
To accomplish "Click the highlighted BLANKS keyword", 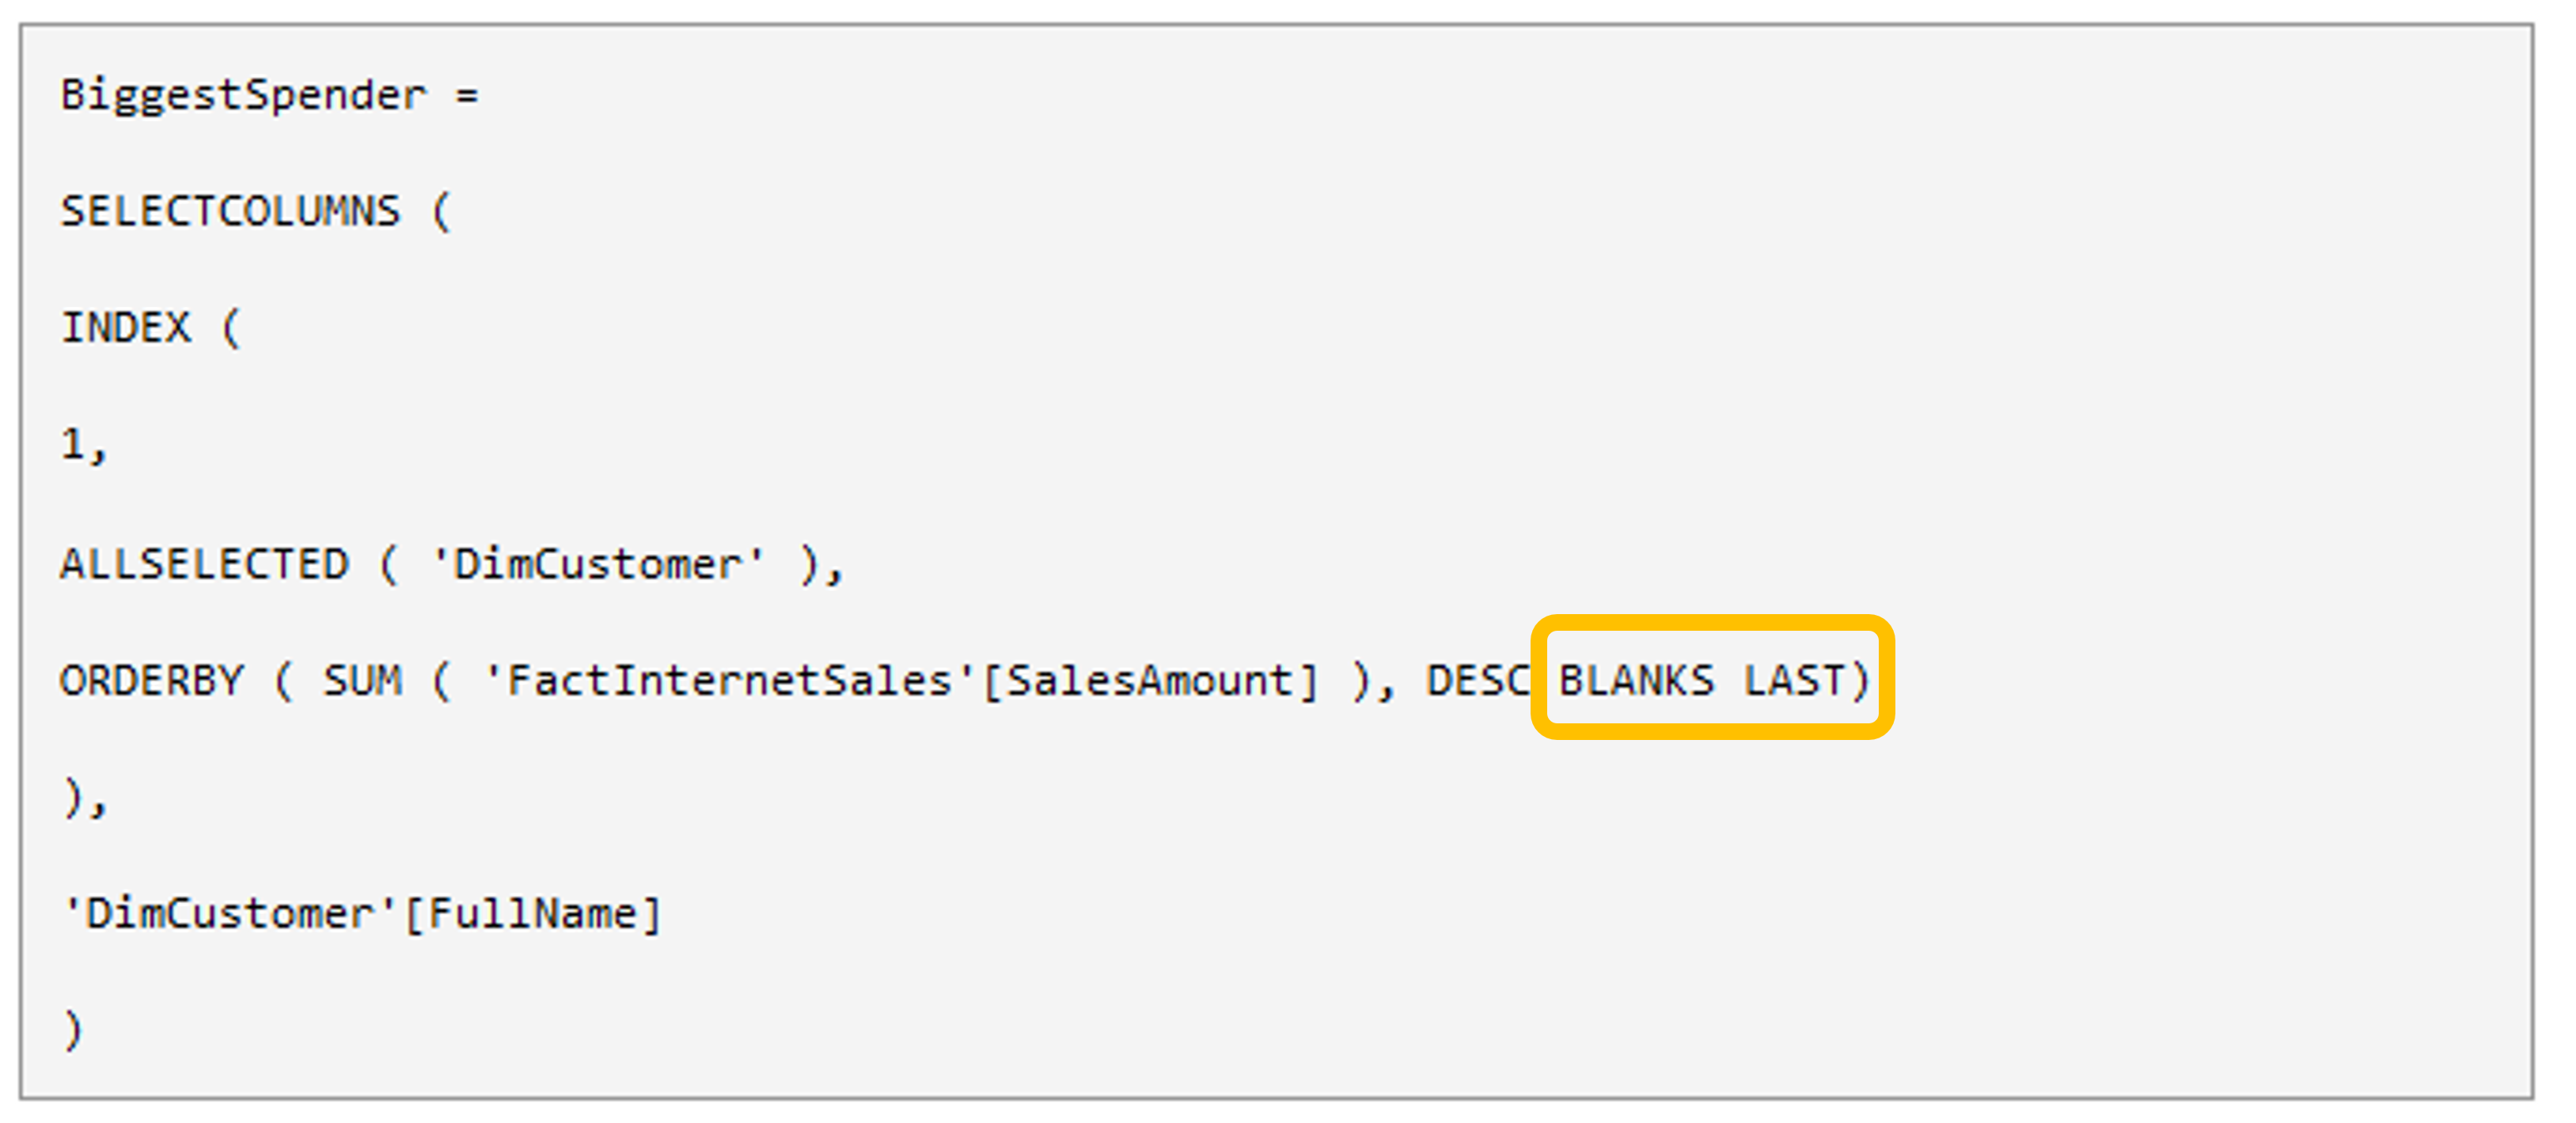I will point(1636,680).
